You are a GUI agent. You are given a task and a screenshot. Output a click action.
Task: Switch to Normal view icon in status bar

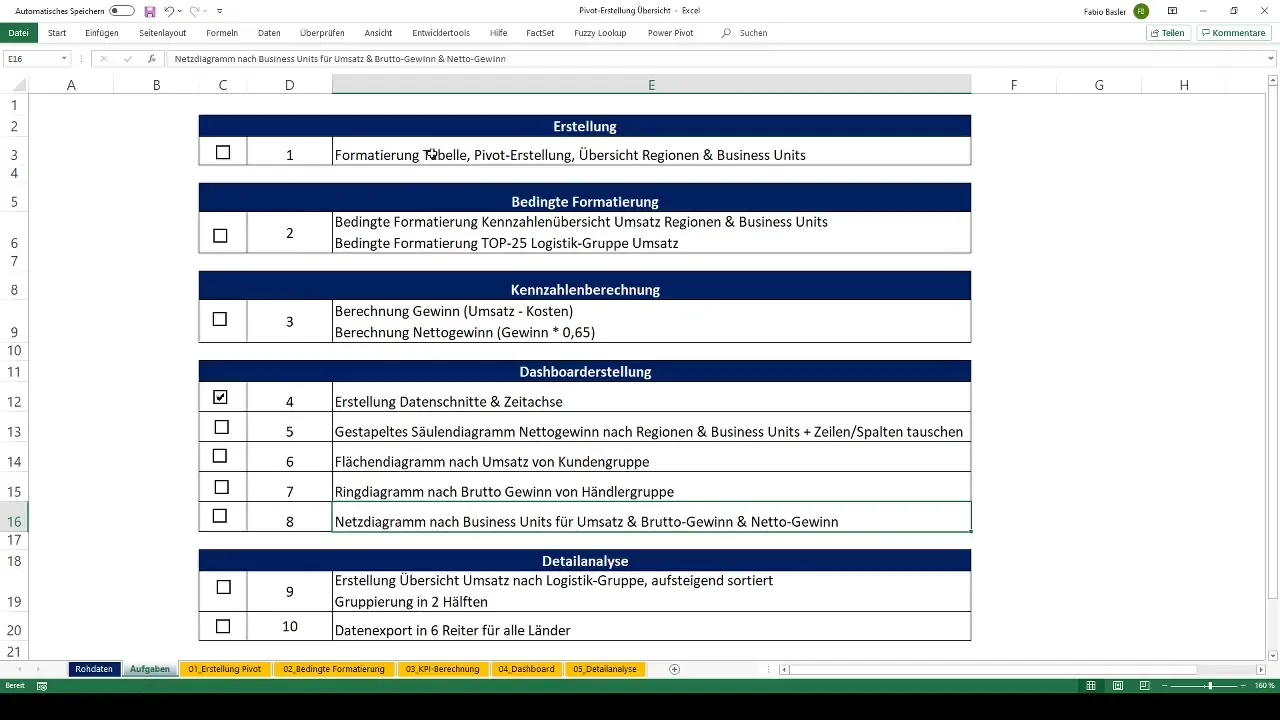click(1092, 686)
